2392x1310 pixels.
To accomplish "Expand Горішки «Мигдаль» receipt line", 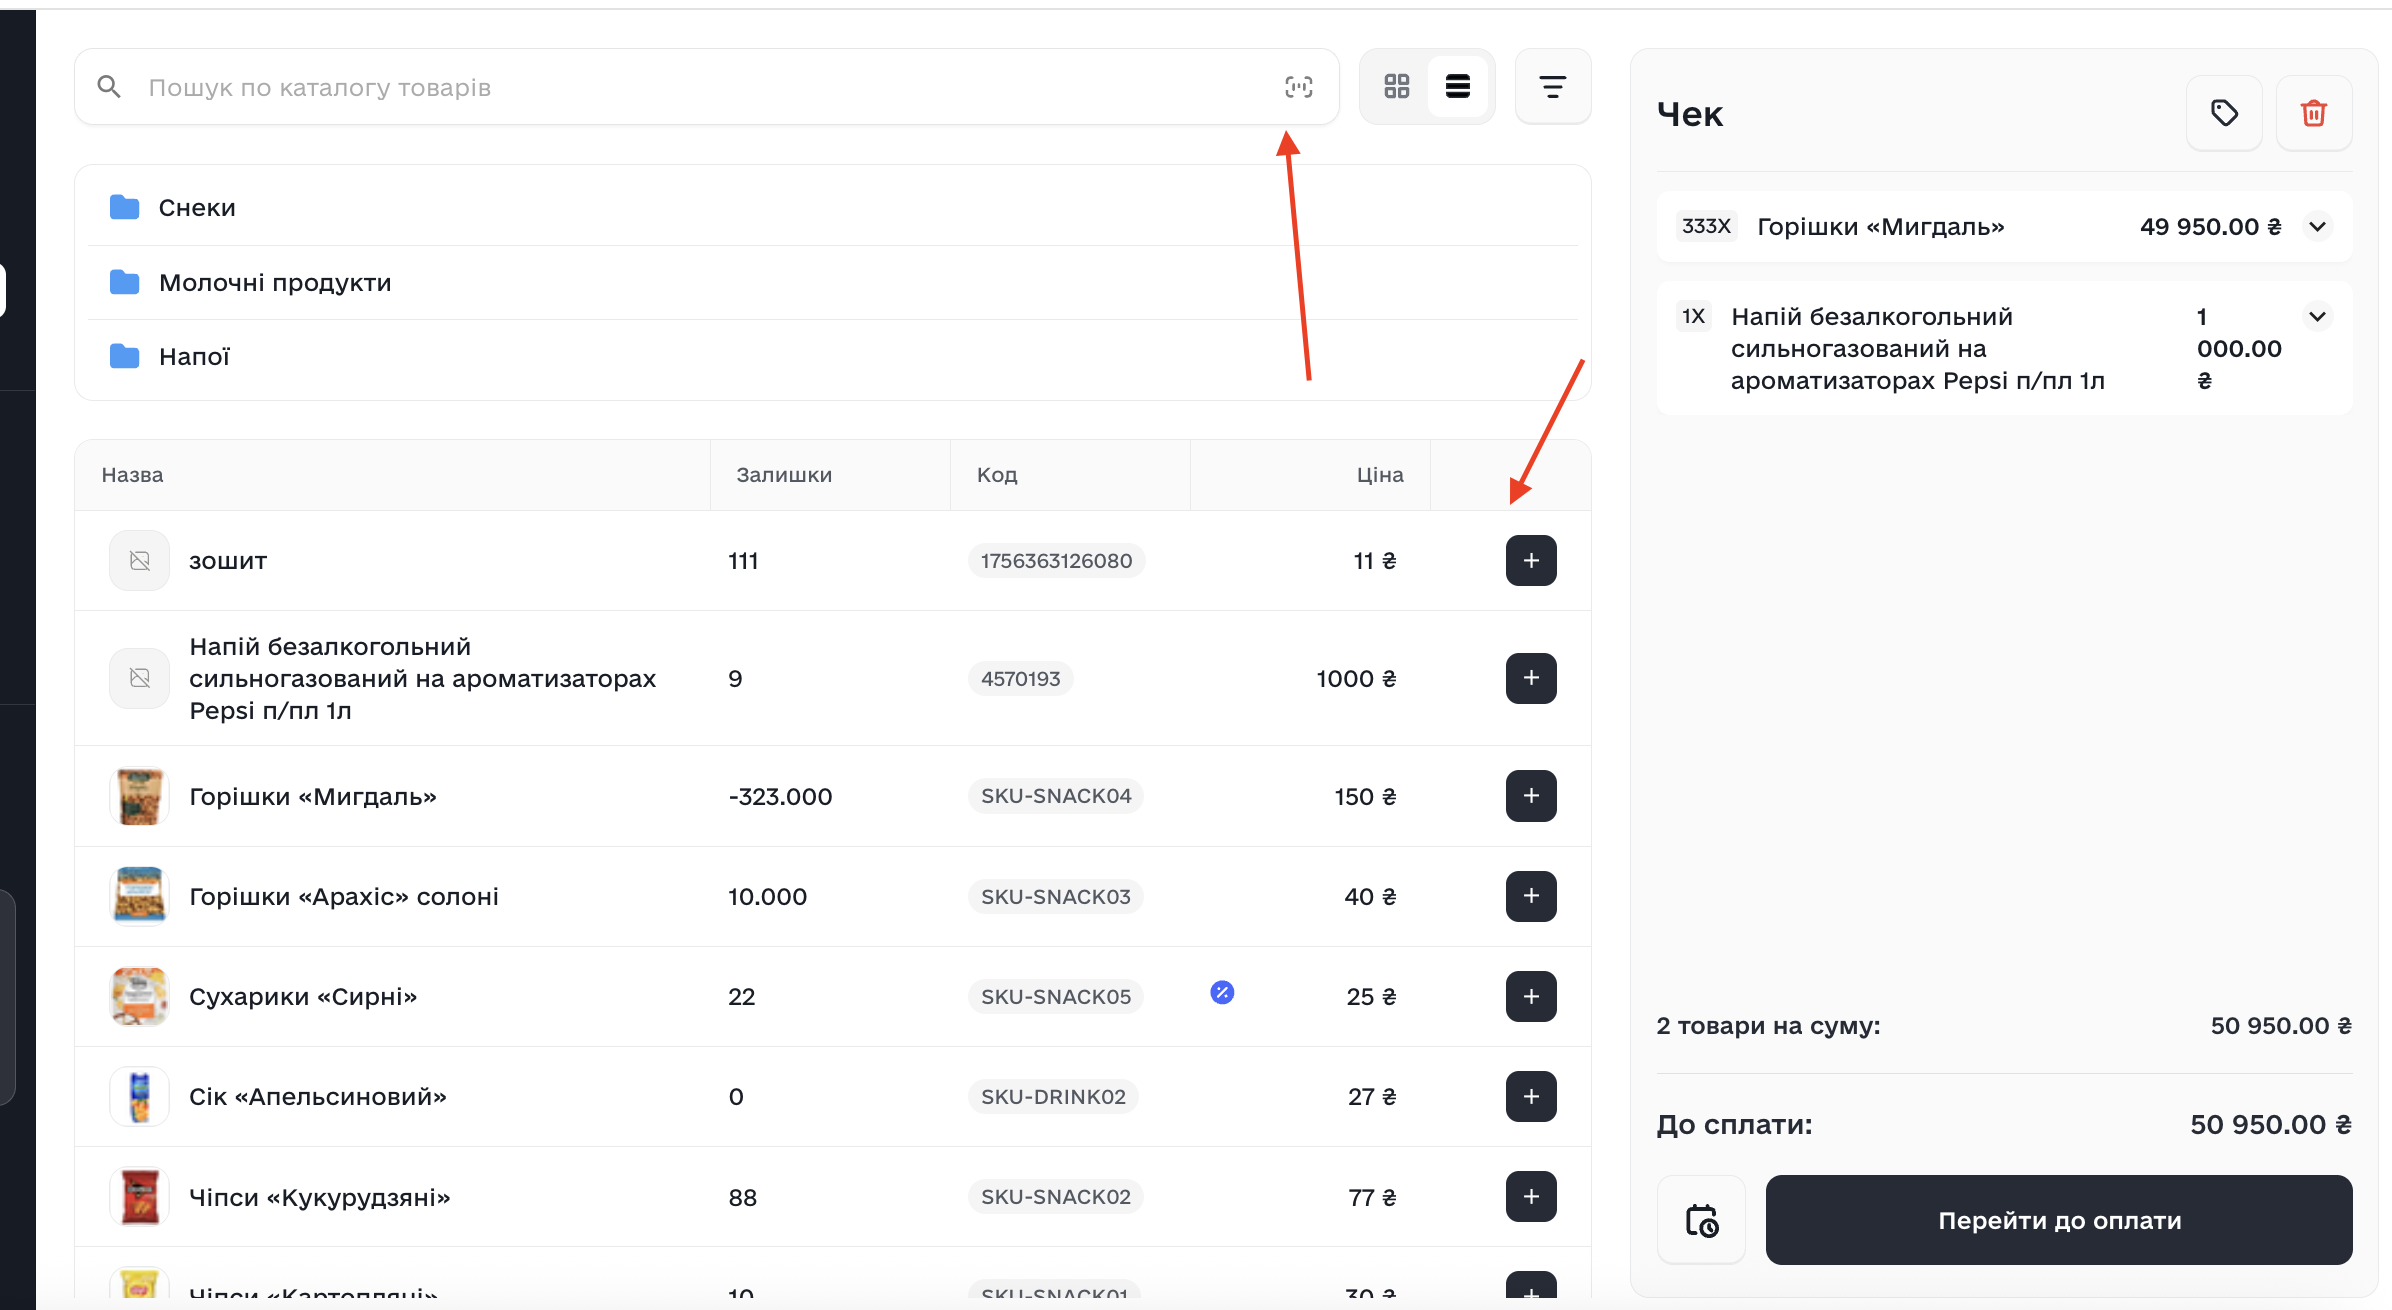I will pos(2316,227).
